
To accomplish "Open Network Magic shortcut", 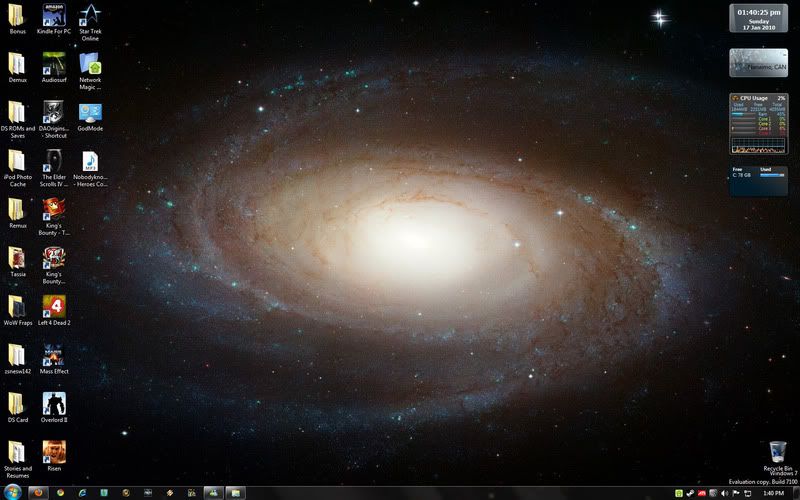I will [x=90, y=64].
